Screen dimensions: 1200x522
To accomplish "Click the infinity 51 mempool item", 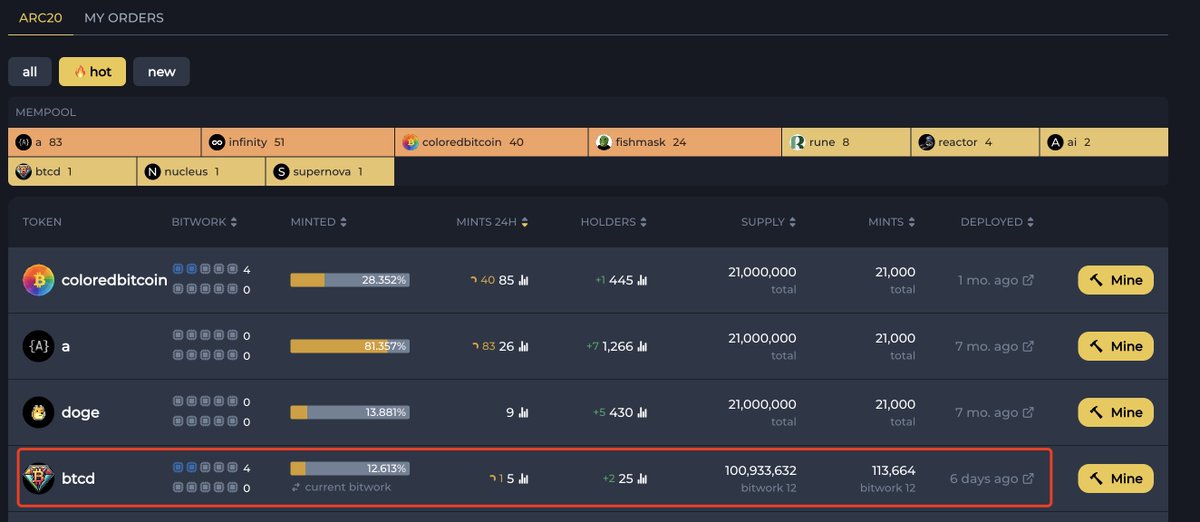I will [x=297, y=142].
